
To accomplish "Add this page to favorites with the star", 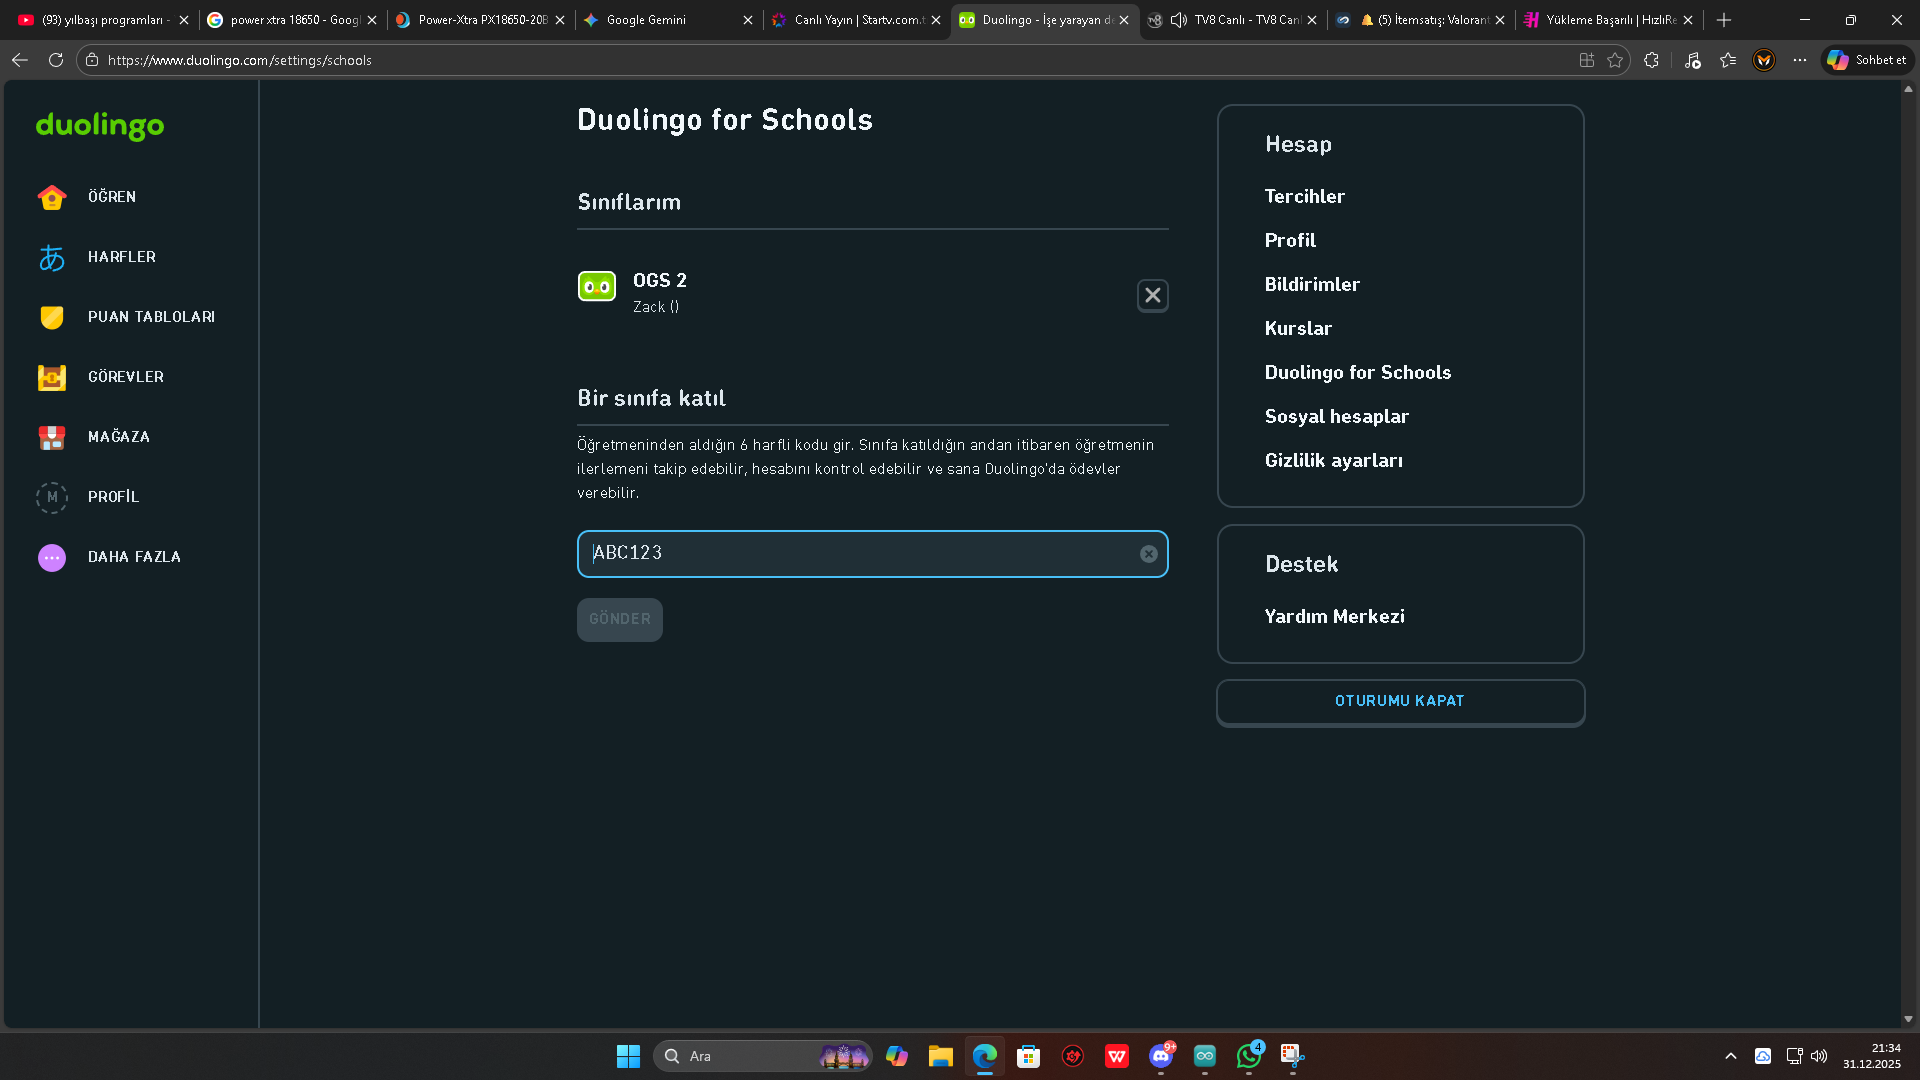I will [1615, 60].
